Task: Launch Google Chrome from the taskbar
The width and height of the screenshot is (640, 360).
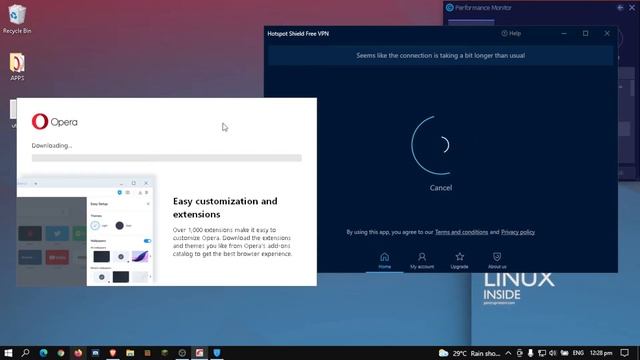Action: tap(61, 353)
